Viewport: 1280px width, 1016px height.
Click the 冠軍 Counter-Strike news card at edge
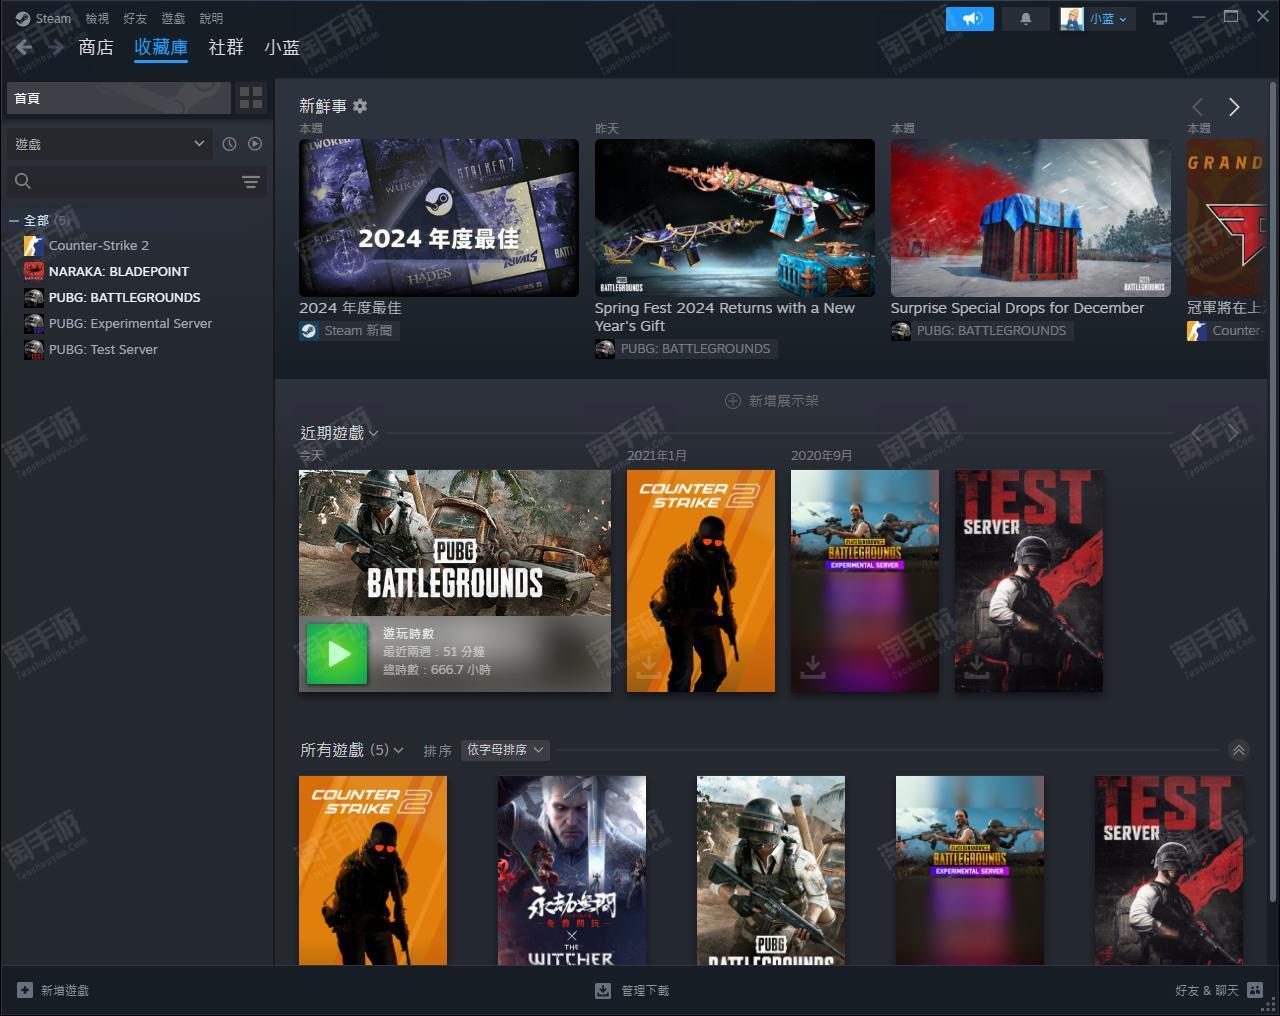click(1228, 217)
